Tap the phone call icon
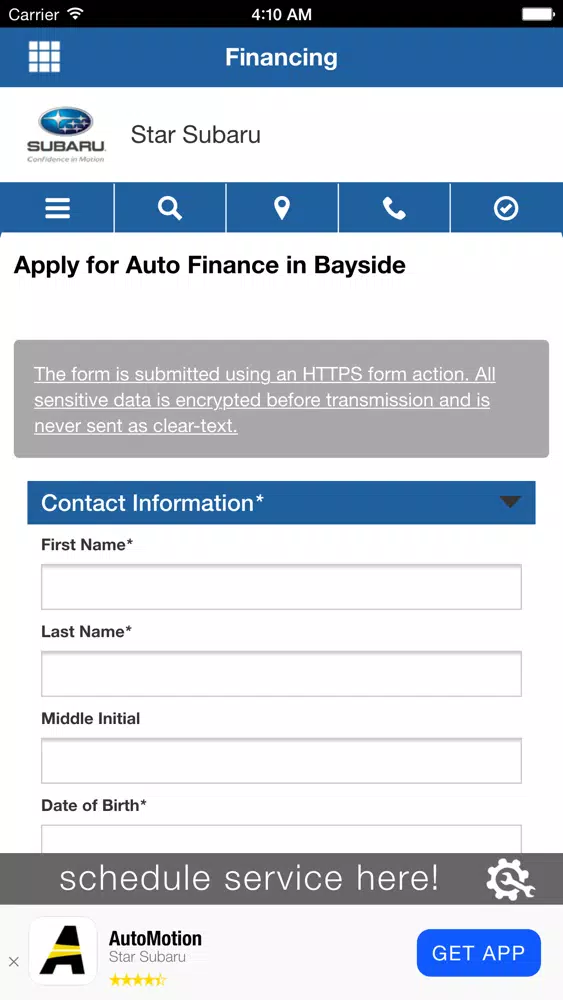The image size is (563, 1000). coord(394,208)
